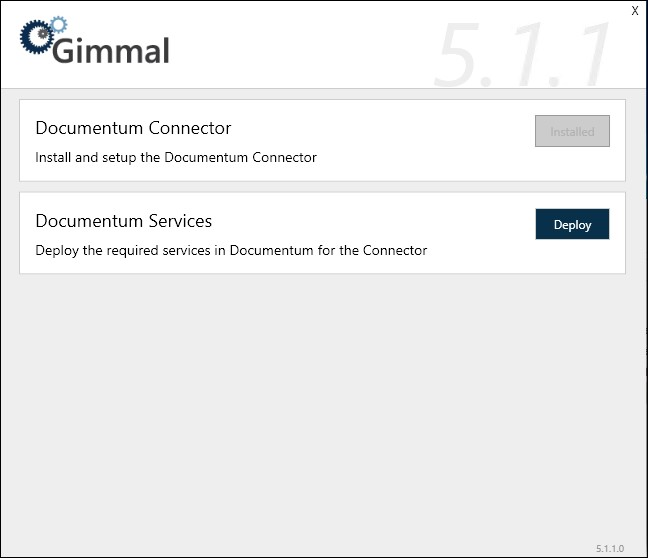Click the Deploy the required services description
The width and height of the screenshot is (648, 558).
point(231,250)
